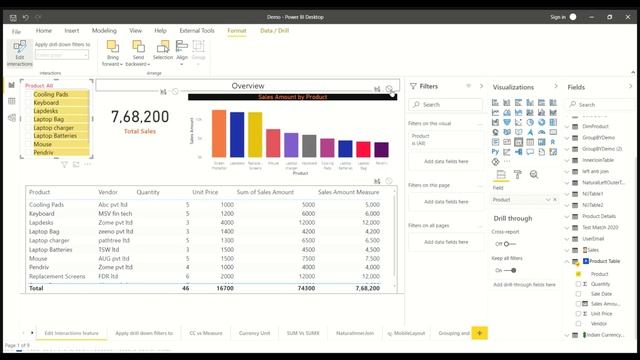This screenshot has width=640, height=360.
Task: Open More options ellipsis below slicer
Action: 87,164
